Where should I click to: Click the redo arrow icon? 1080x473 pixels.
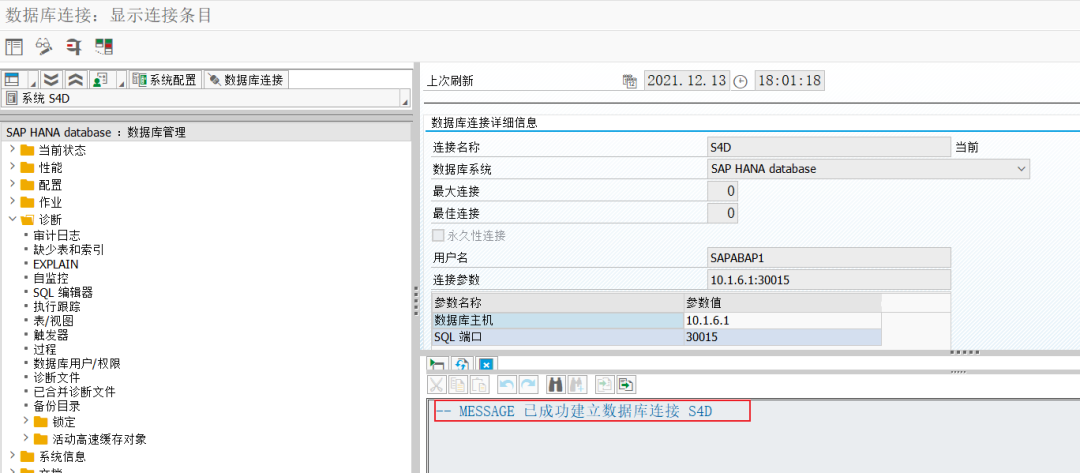coord(528,384)
